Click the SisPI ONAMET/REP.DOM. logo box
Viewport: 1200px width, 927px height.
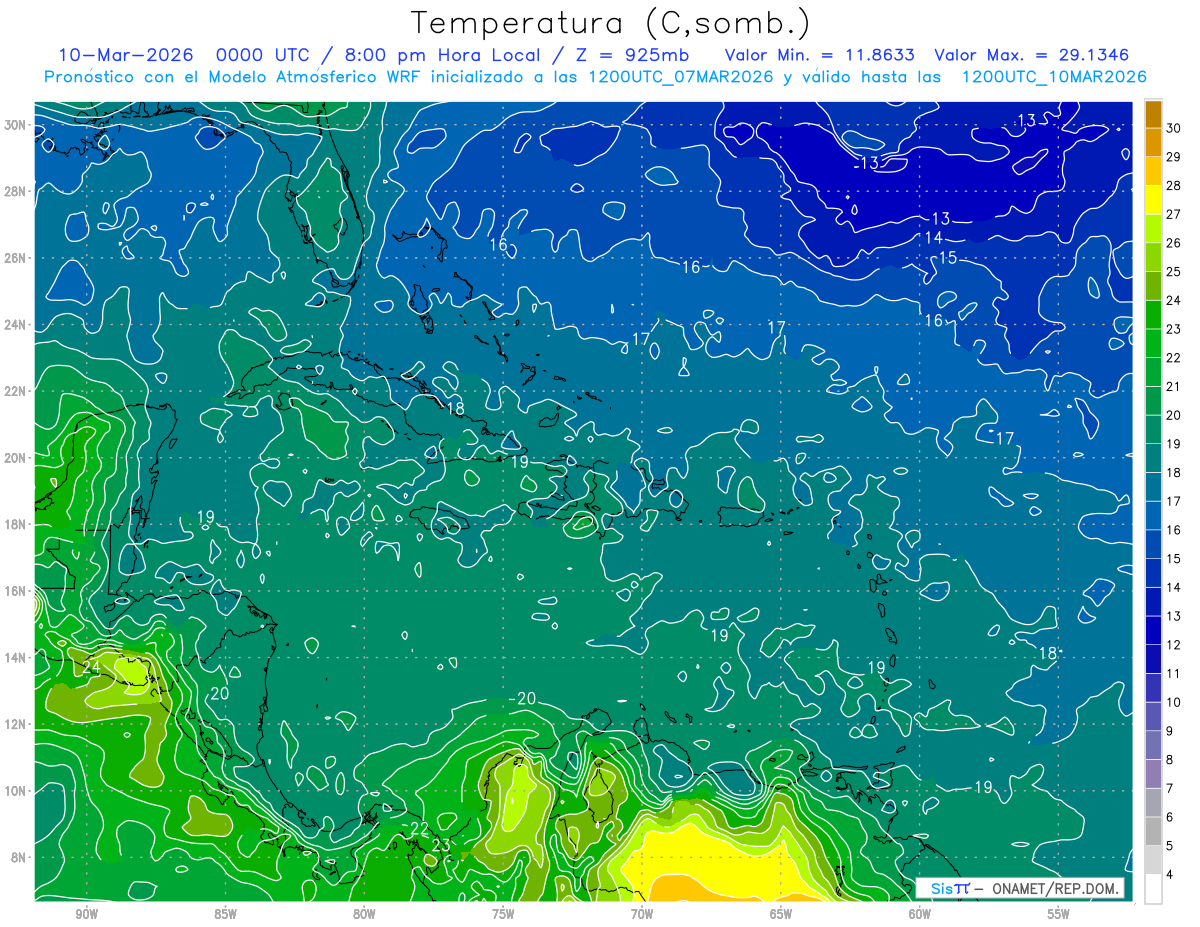[1020, 888]
